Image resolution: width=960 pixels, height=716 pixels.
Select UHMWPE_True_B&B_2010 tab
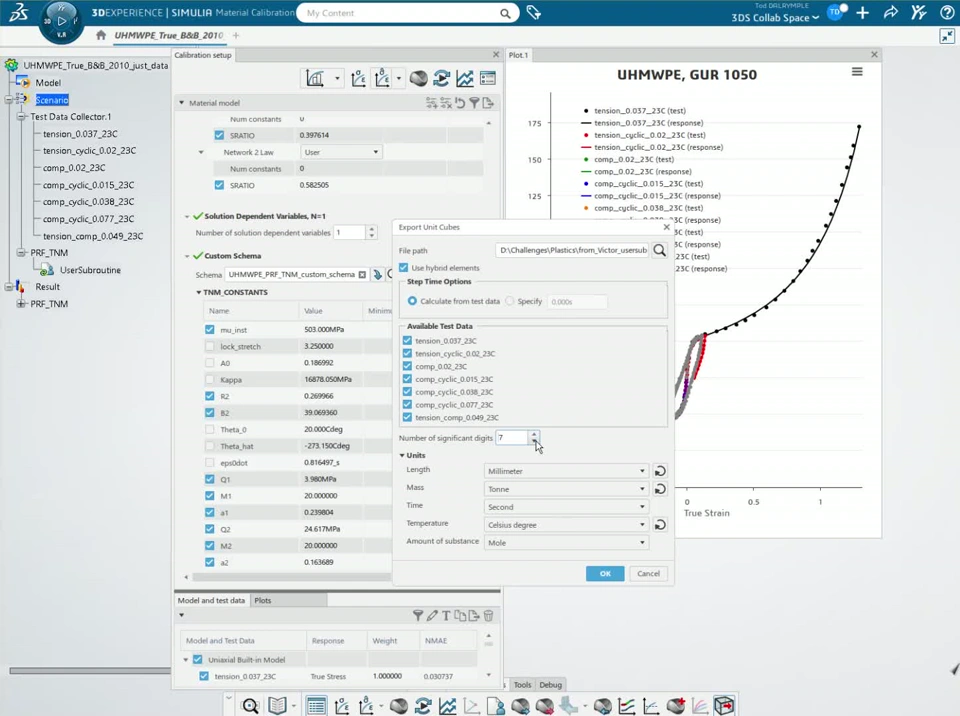click(x=168, y=36)
